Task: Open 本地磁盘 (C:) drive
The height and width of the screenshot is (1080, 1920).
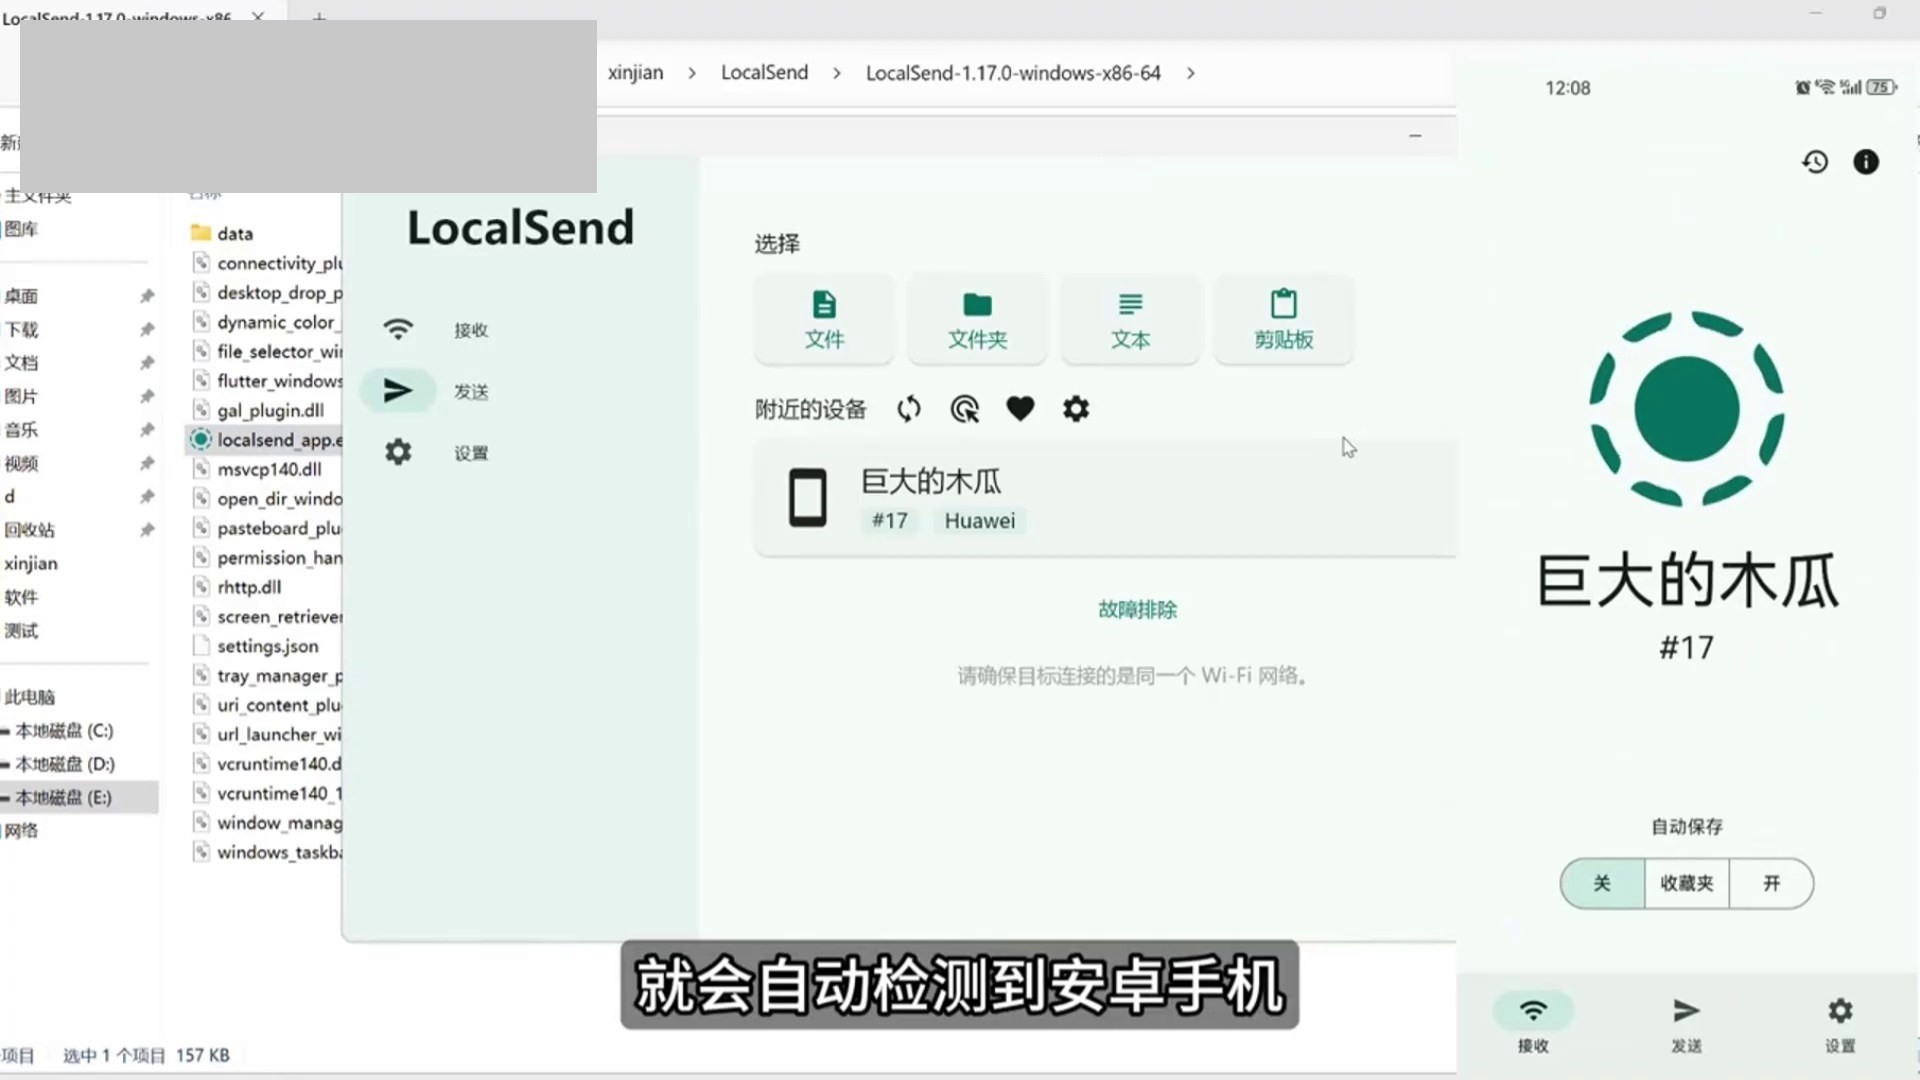Action: pyautogui.click(x=64, y=731)
